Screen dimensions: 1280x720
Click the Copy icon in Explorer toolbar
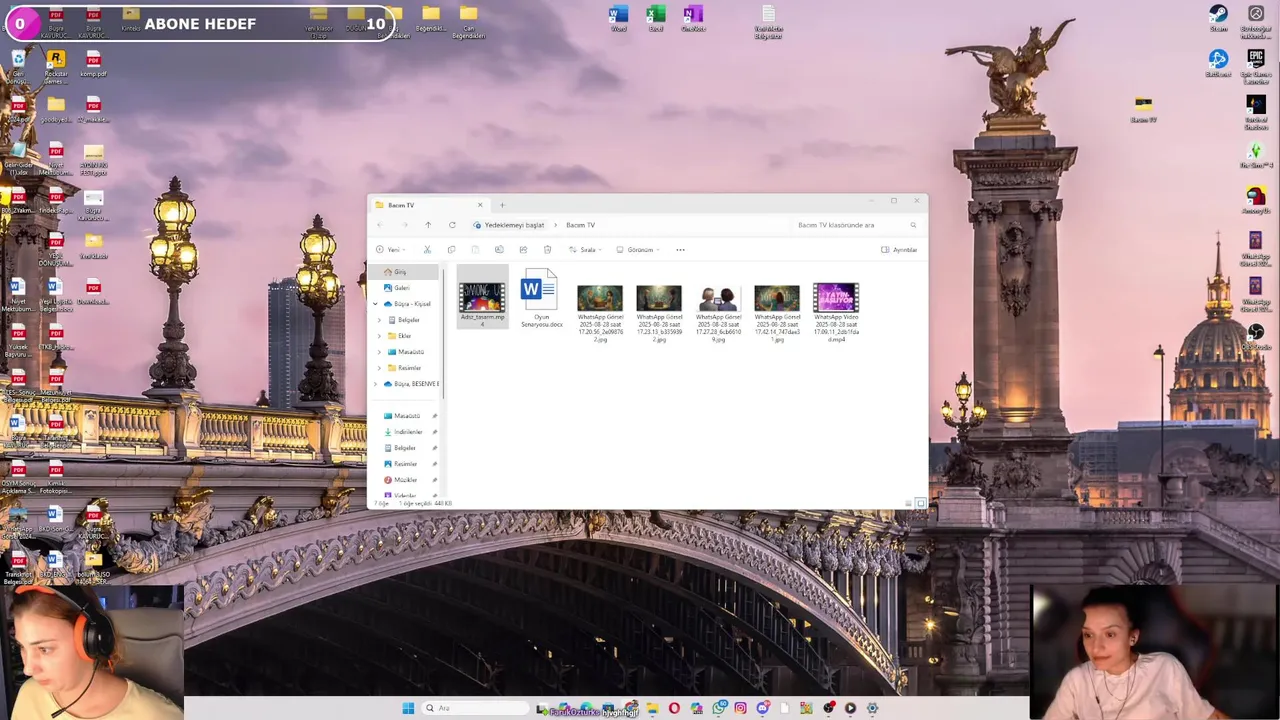point(451,250)
